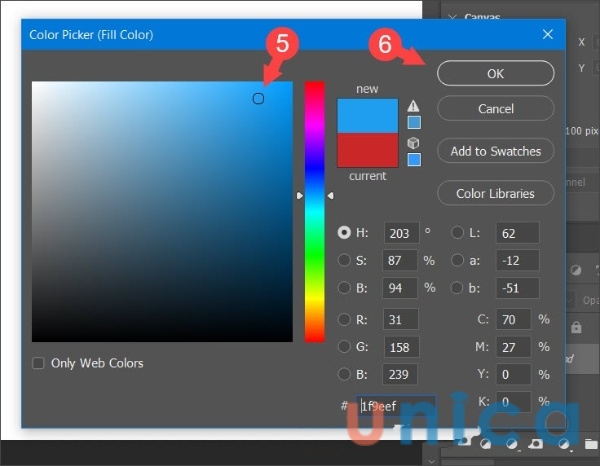The image size is (600, 466).
Task: Select the R red radio button
Action: point(345,320)
